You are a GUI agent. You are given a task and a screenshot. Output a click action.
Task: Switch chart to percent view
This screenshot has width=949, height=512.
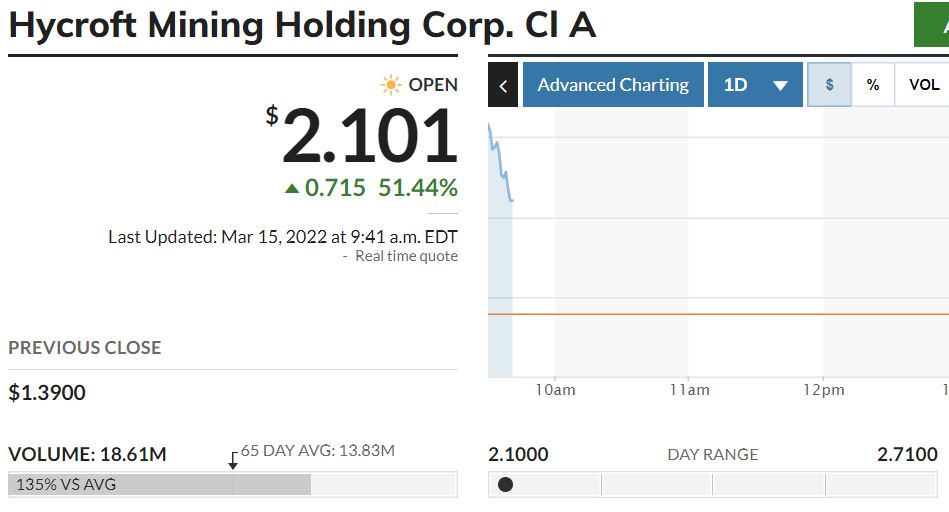[x=873, y=85]
